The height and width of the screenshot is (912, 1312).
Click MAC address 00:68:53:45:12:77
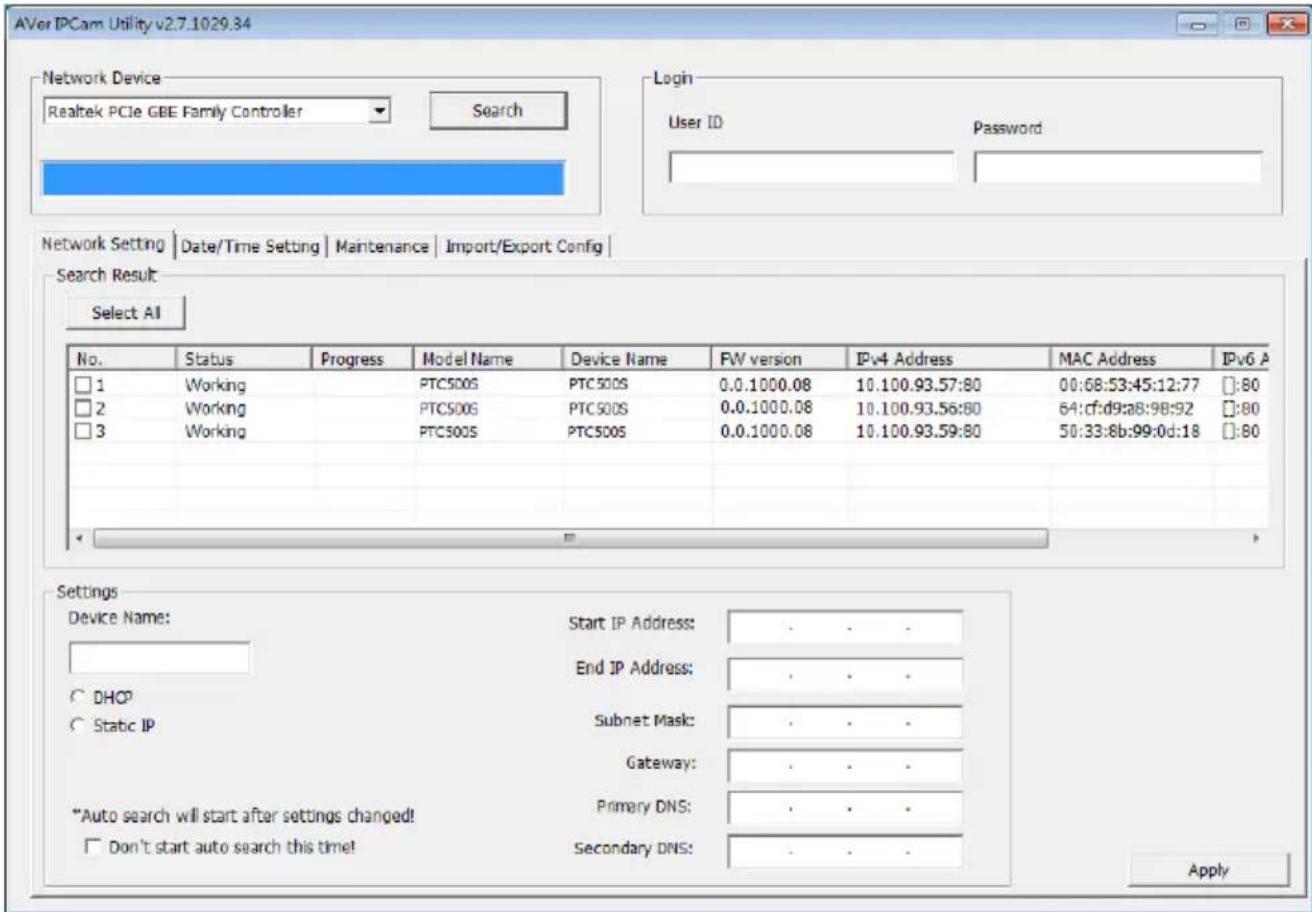pyautogui.click(x=1128, y=384)
